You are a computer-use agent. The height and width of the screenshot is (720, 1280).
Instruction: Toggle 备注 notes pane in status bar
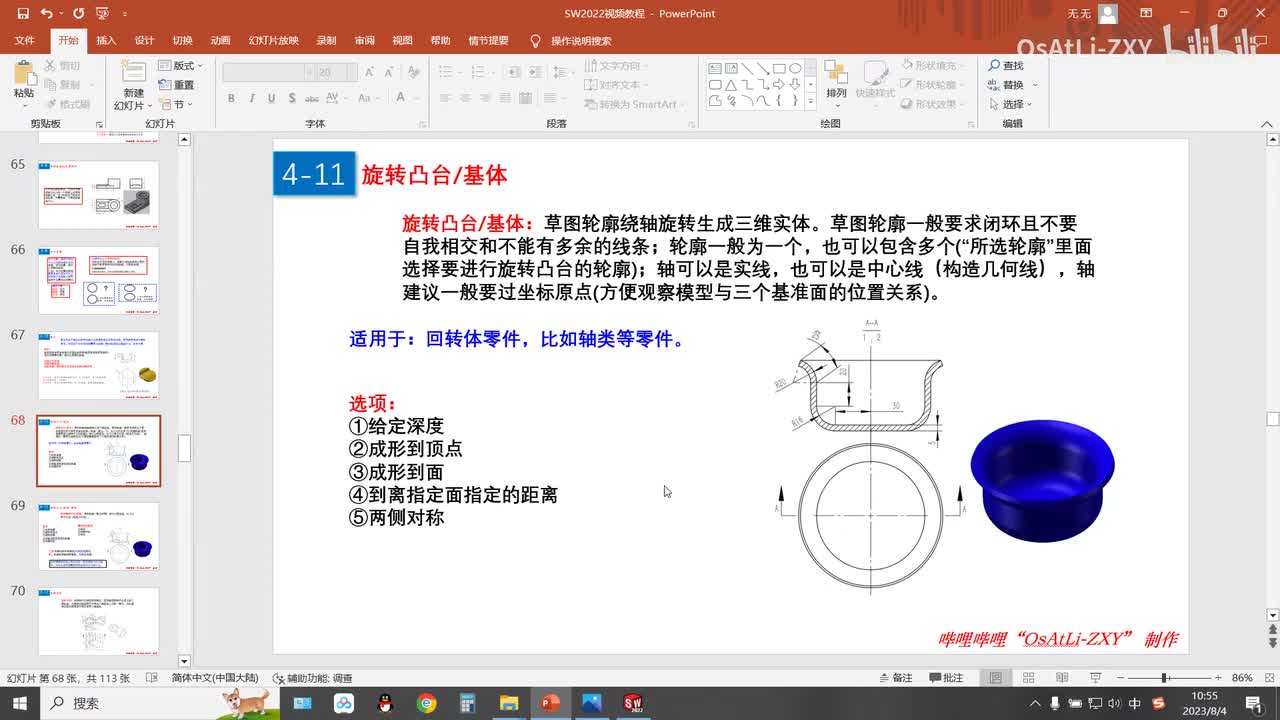coord(894,678)
